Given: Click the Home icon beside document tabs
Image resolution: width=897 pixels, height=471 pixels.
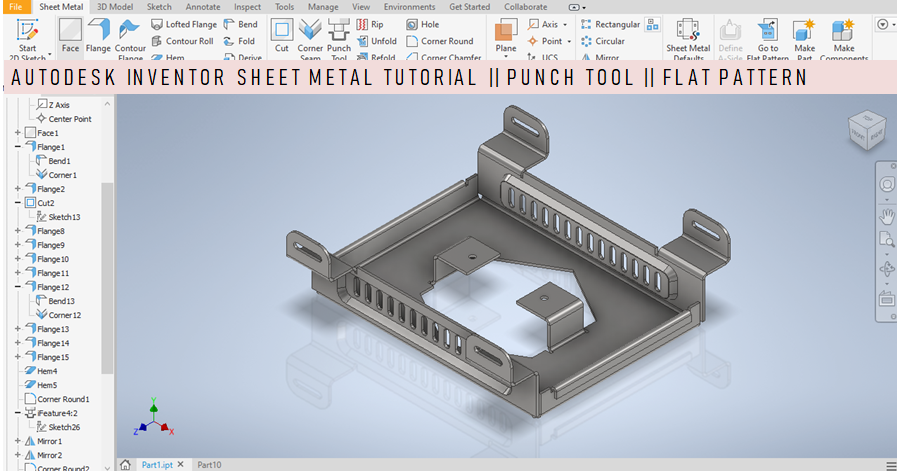Looking at the screenshot, I should tap(125, 464).
